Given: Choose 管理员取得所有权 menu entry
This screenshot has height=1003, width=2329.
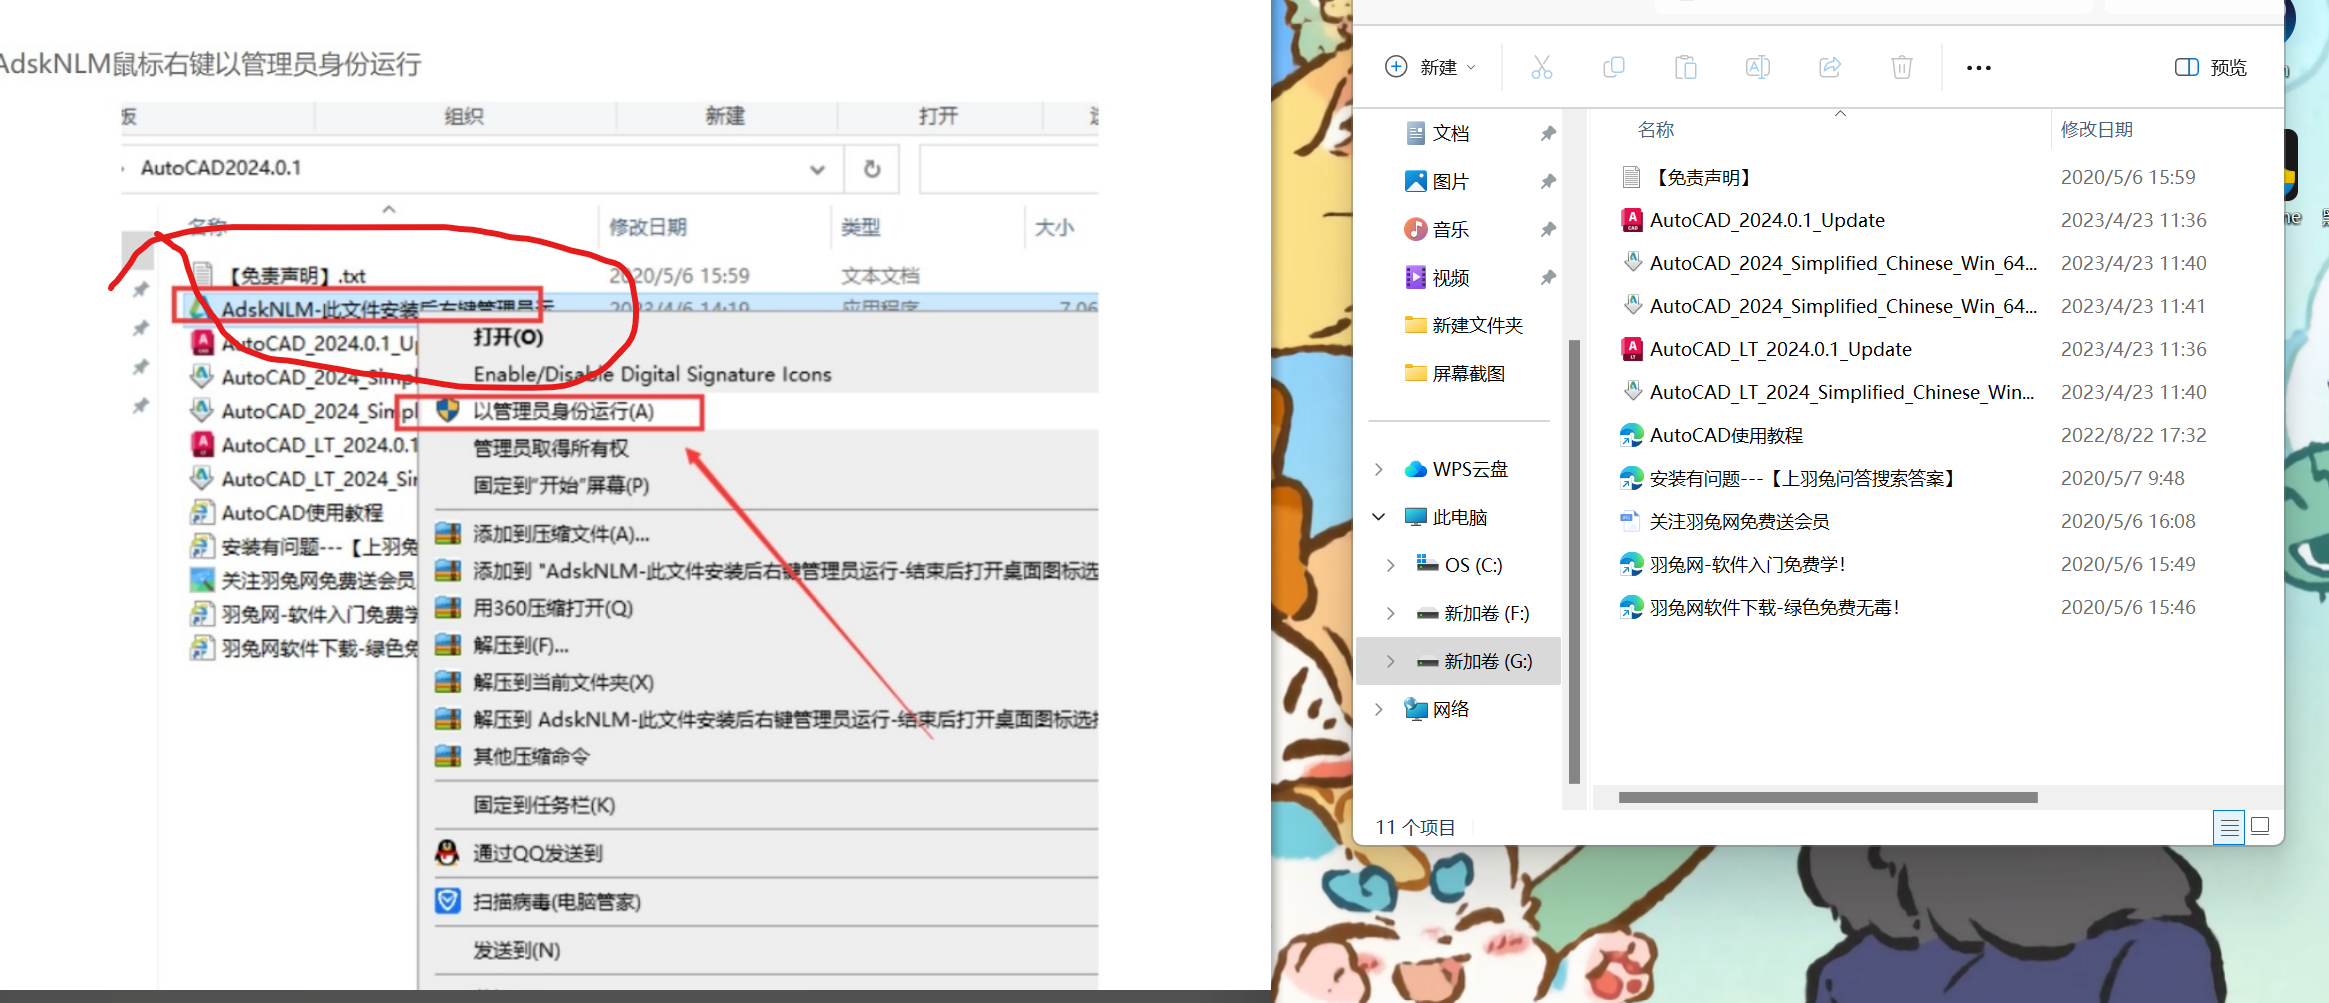Looking at the screenshot, I should [551, 448].
